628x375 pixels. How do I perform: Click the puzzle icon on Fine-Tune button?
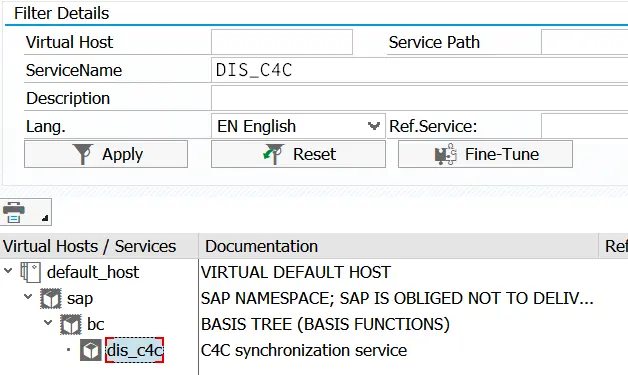(x=446, y=154)
